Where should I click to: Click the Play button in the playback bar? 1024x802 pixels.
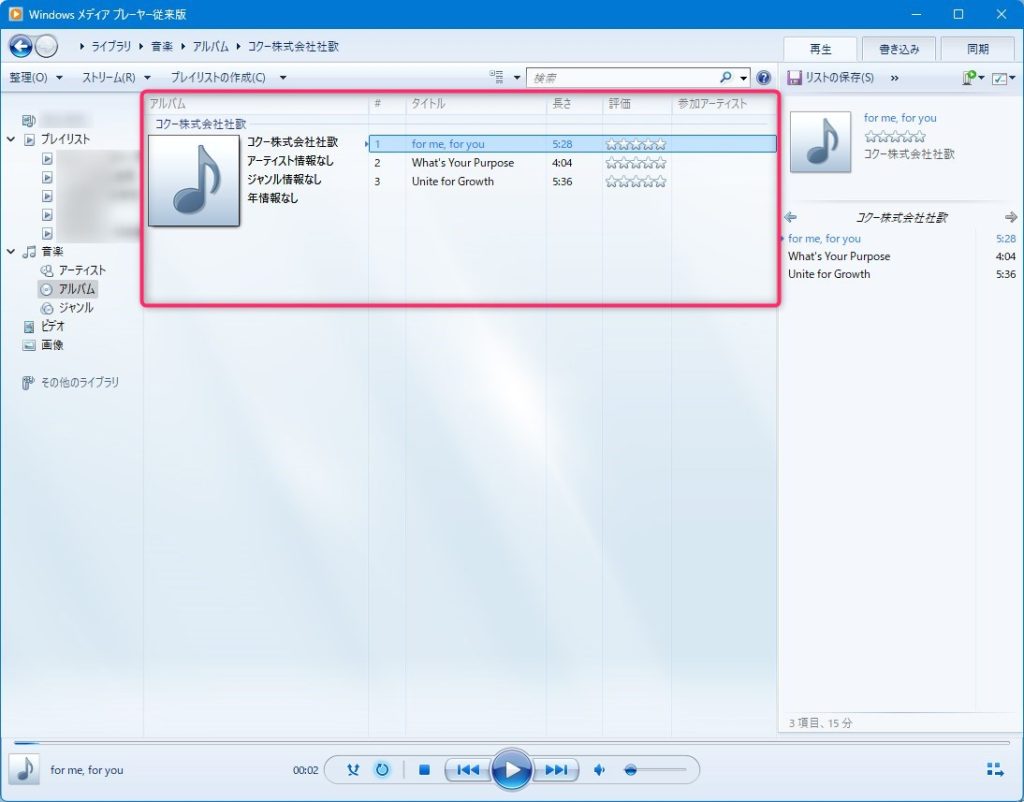pyautogui.click(x=512, y=769)
